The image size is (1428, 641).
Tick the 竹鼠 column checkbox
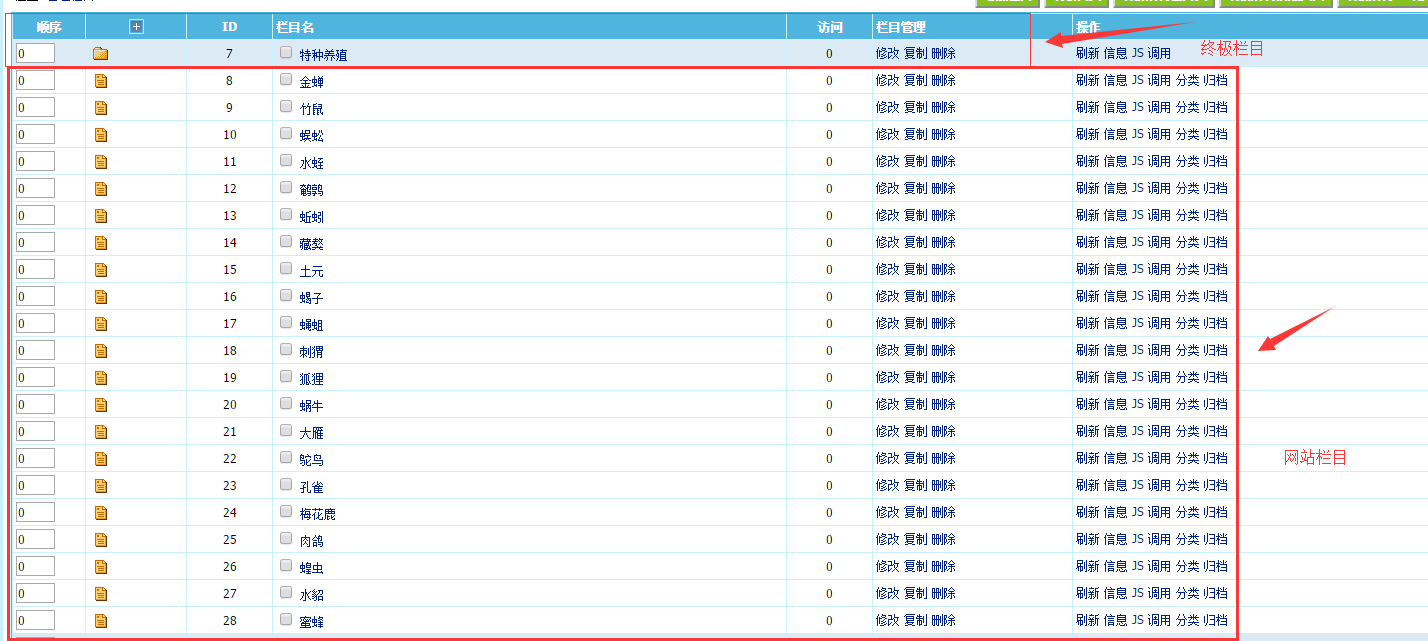[x=287, y=106]
